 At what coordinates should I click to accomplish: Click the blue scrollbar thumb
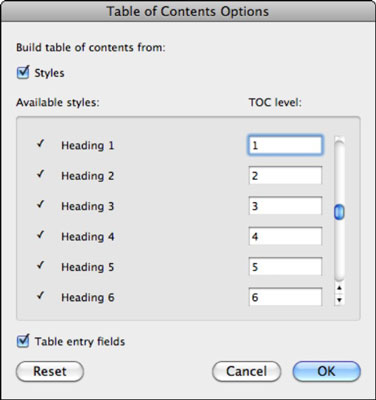[x=339, y=212]
